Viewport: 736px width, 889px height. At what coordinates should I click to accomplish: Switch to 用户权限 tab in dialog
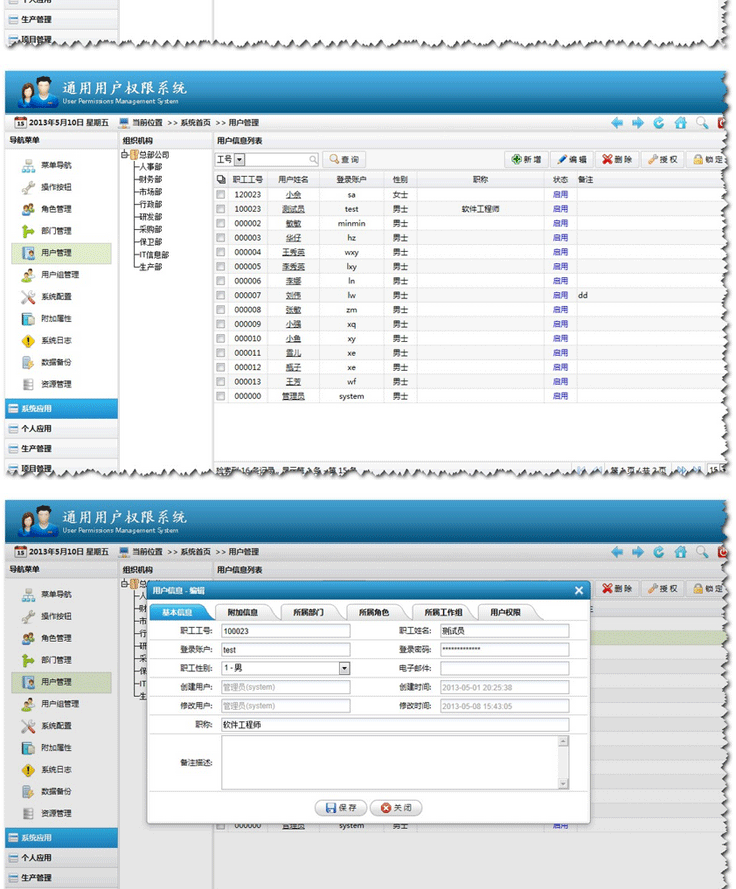click(x=505, y=612)
